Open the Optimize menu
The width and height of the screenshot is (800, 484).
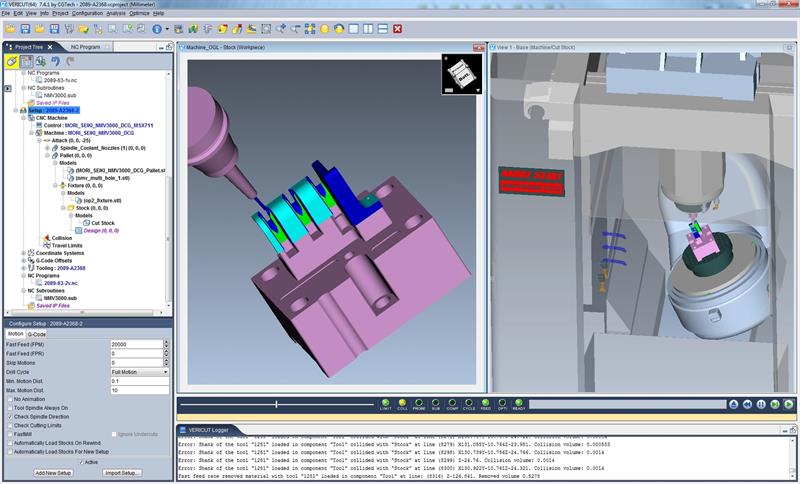click(139, 13)
